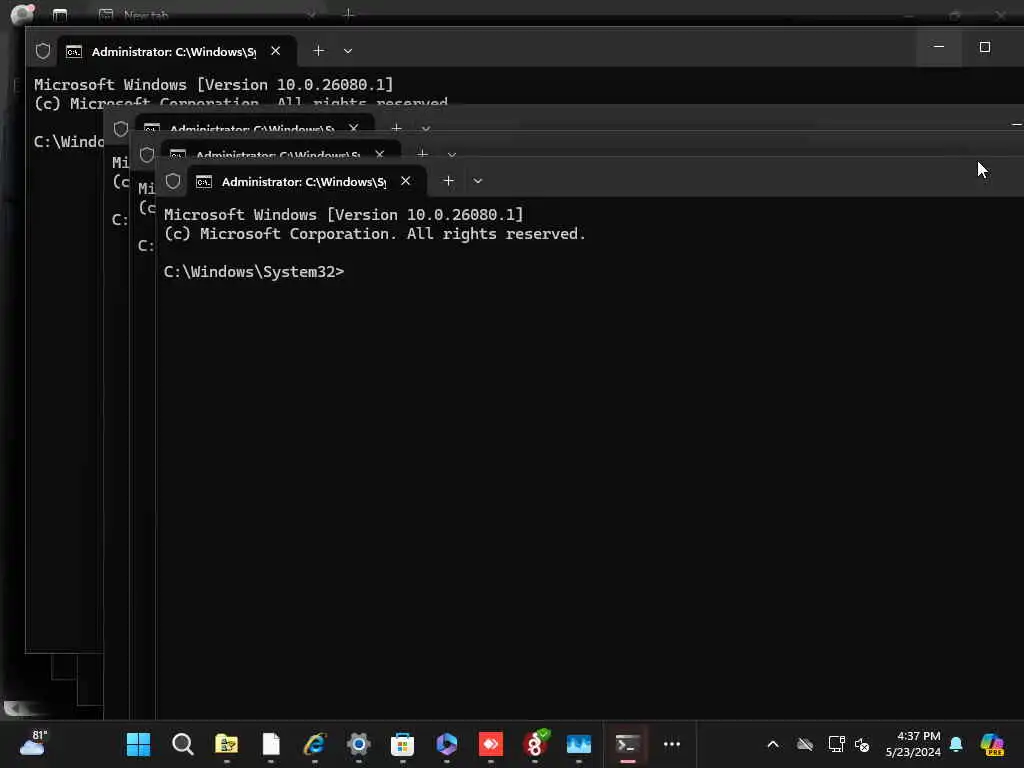The height and width of the screenshot is (768, 1024).
Task: Expand the profile dropdown in the front Terminal window
Action: [x=478, y=181]
